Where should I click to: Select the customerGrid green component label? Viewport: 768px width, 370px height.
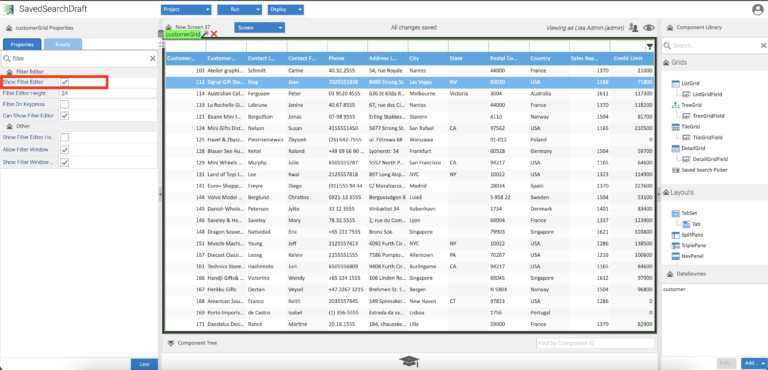click(183, 34)
